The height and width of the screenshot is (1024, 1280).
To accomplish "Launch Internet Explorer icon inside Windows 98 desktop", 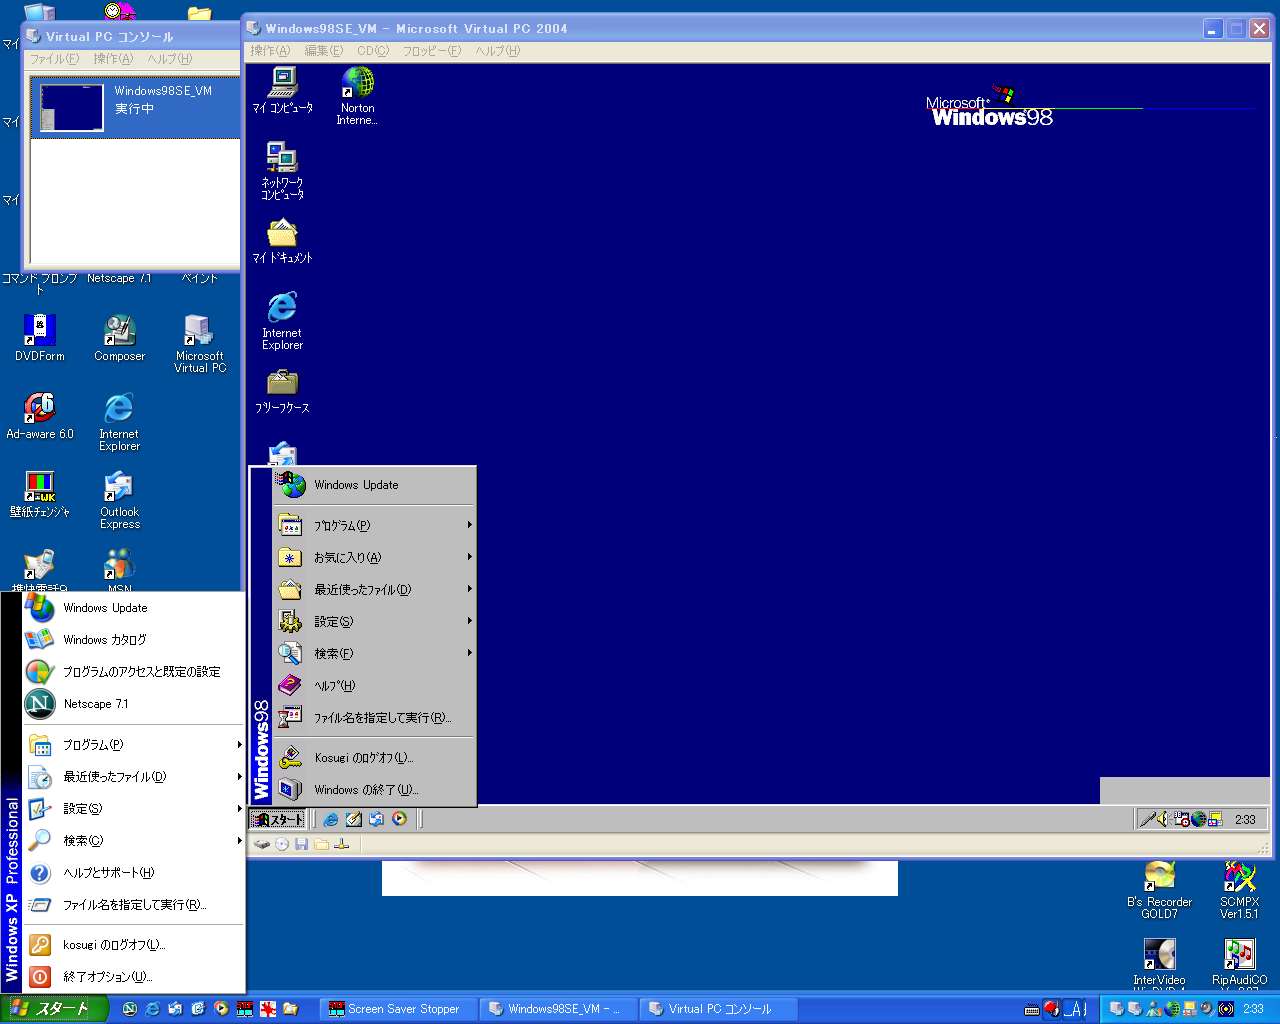I will [x=283, y=320].
